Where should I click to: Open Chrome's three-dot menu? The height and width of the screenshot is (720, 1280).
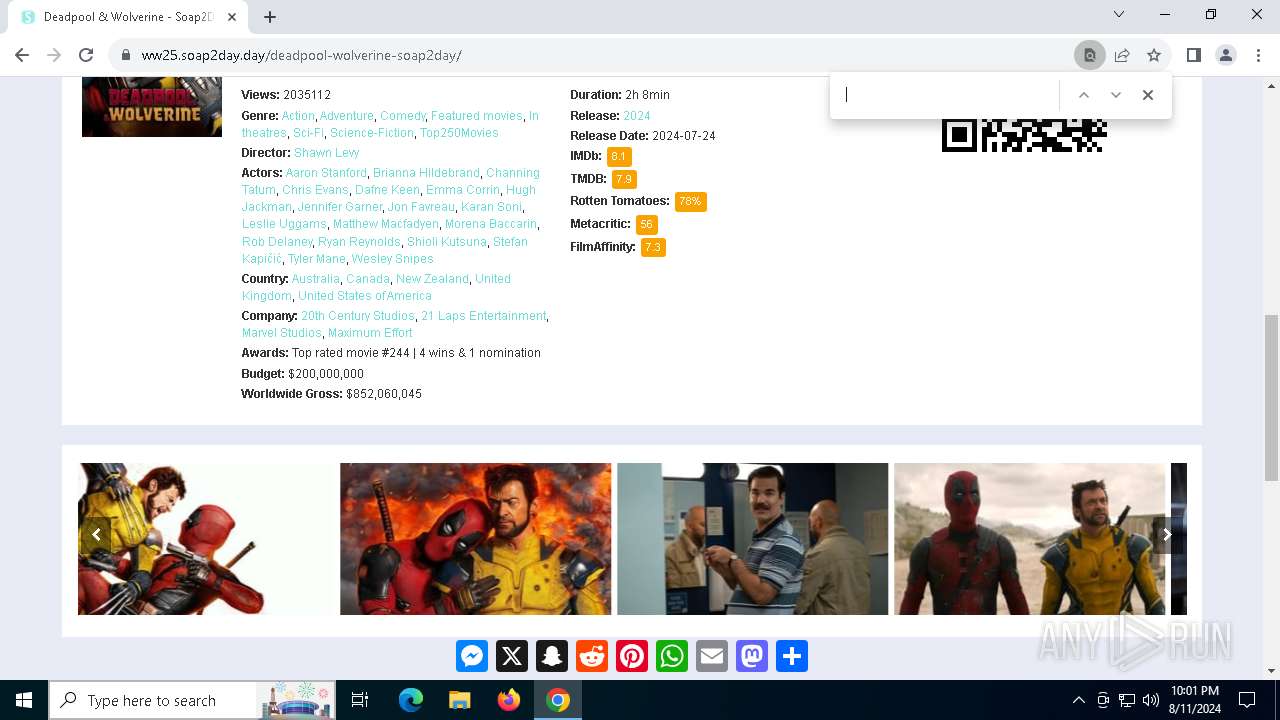(x=1258, y=55)
